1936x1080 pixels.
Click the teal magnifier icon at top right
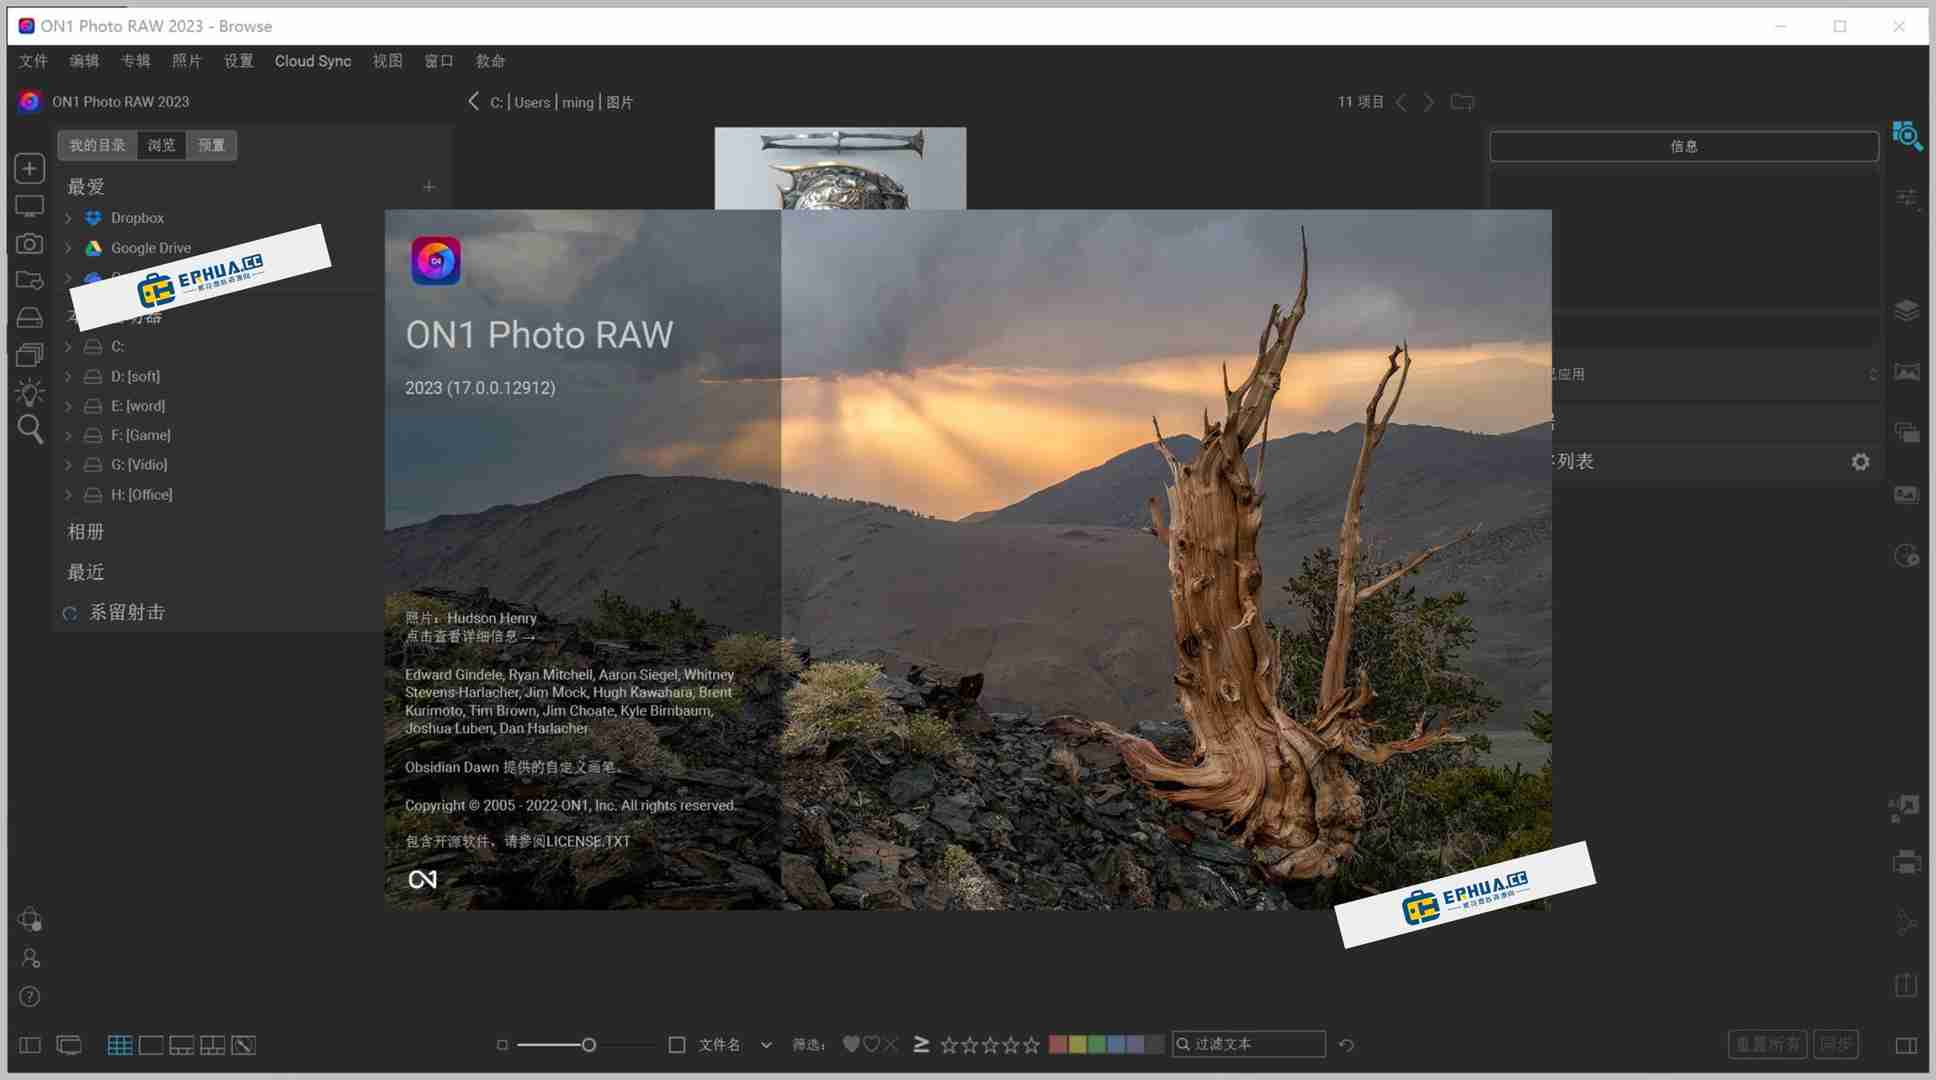tap(1908, 137)
